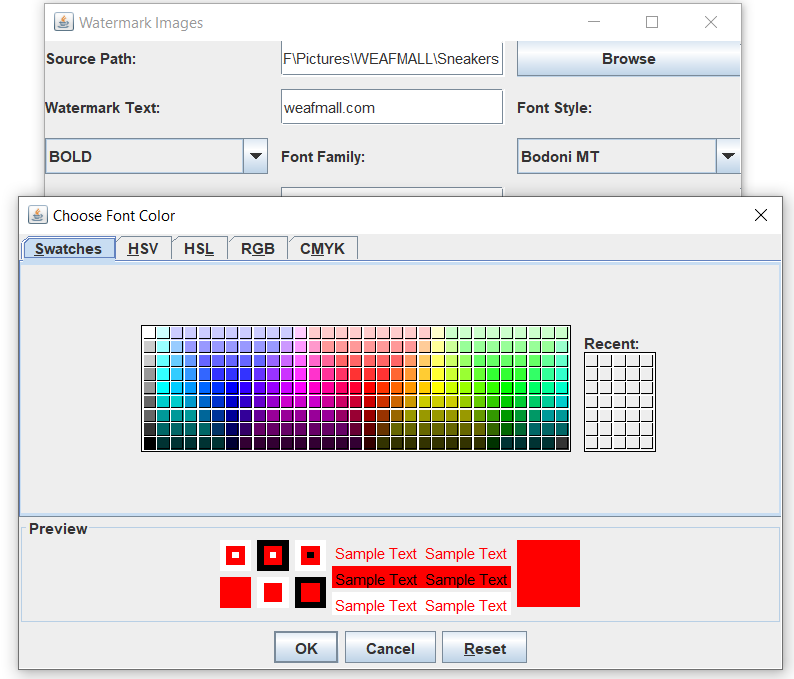The height and width of the screenshot is (679, 794).
Task: Pick the white swatch in the palette's top-left corner
Action: (x=149, y=332)
